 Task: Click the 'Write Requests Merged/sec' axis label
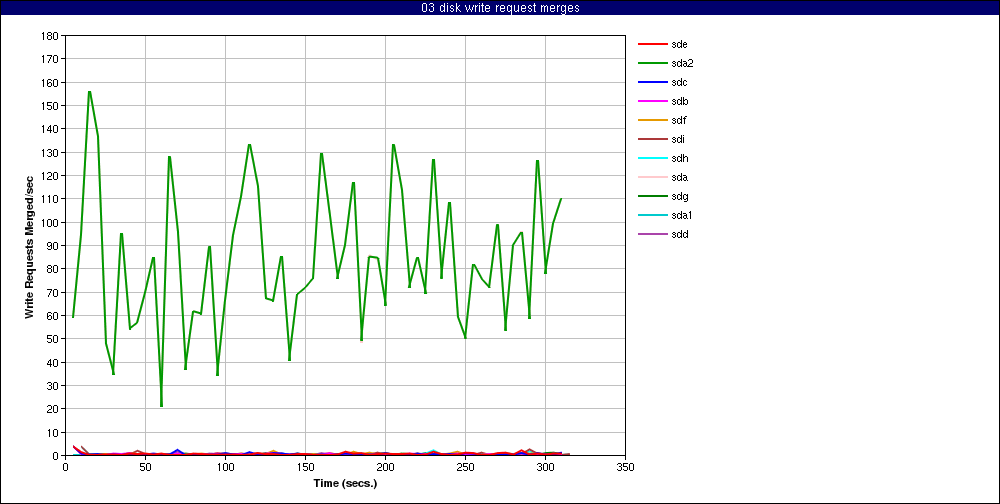point(29,246)
